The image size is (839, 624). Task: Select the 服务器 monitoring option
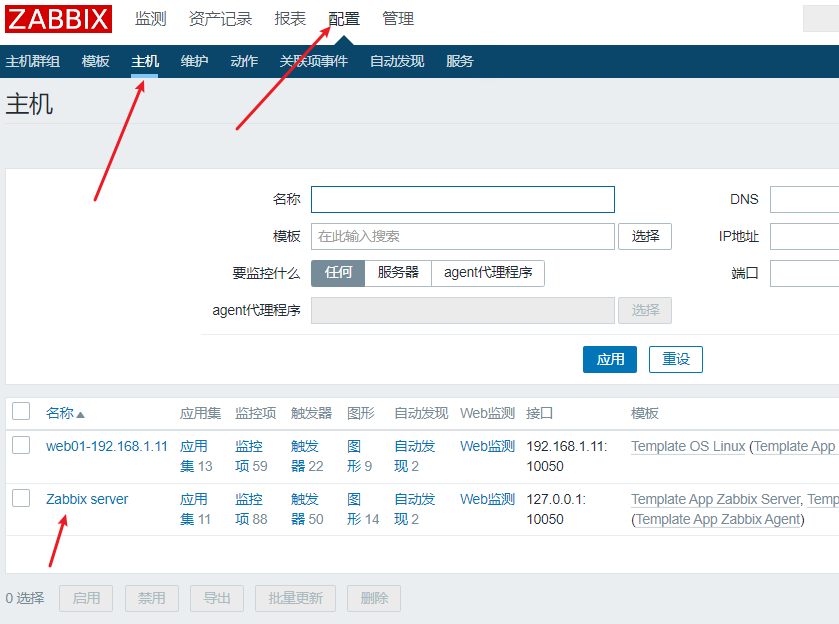click(x=398, y=273)
